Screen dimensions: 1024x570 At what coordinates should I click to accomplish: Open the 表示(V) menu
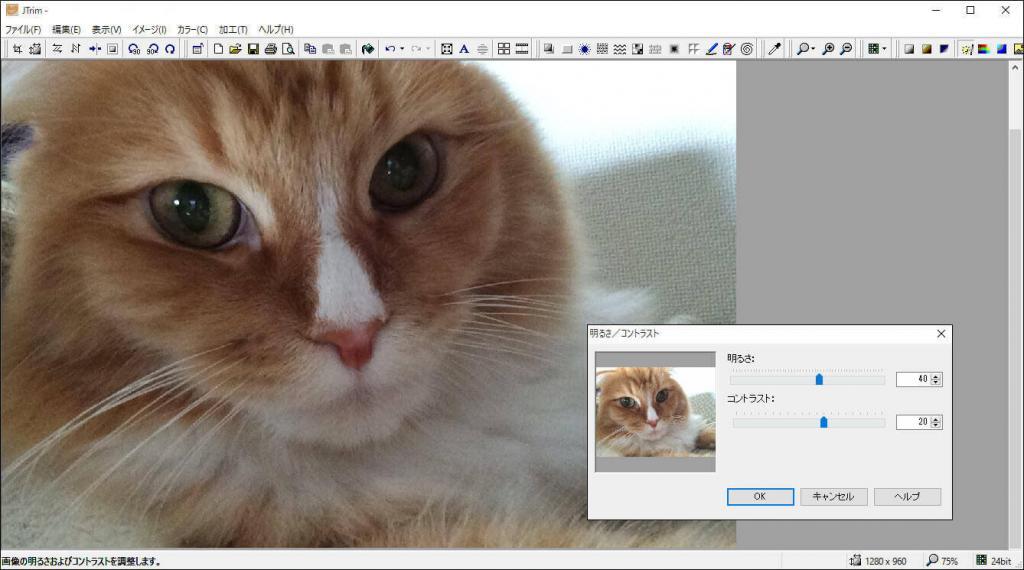[x=106, y=29]
